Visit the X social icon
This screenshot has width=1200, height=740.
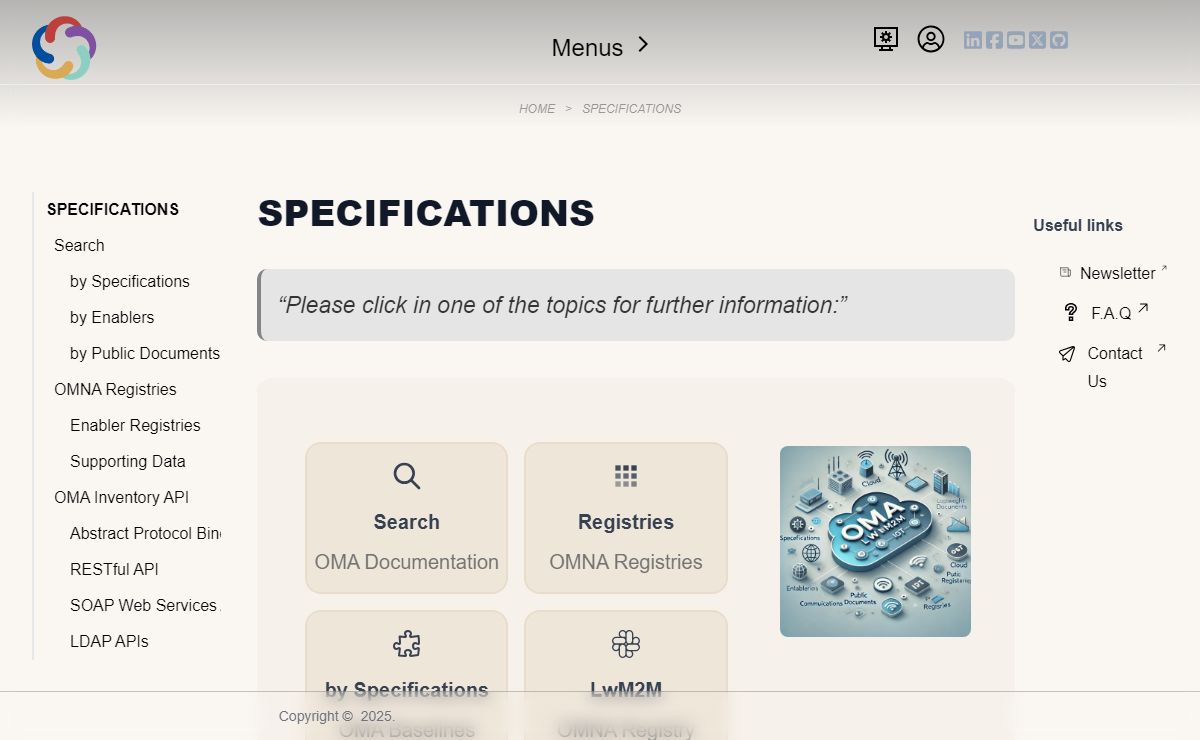[x=1037, y=40]
